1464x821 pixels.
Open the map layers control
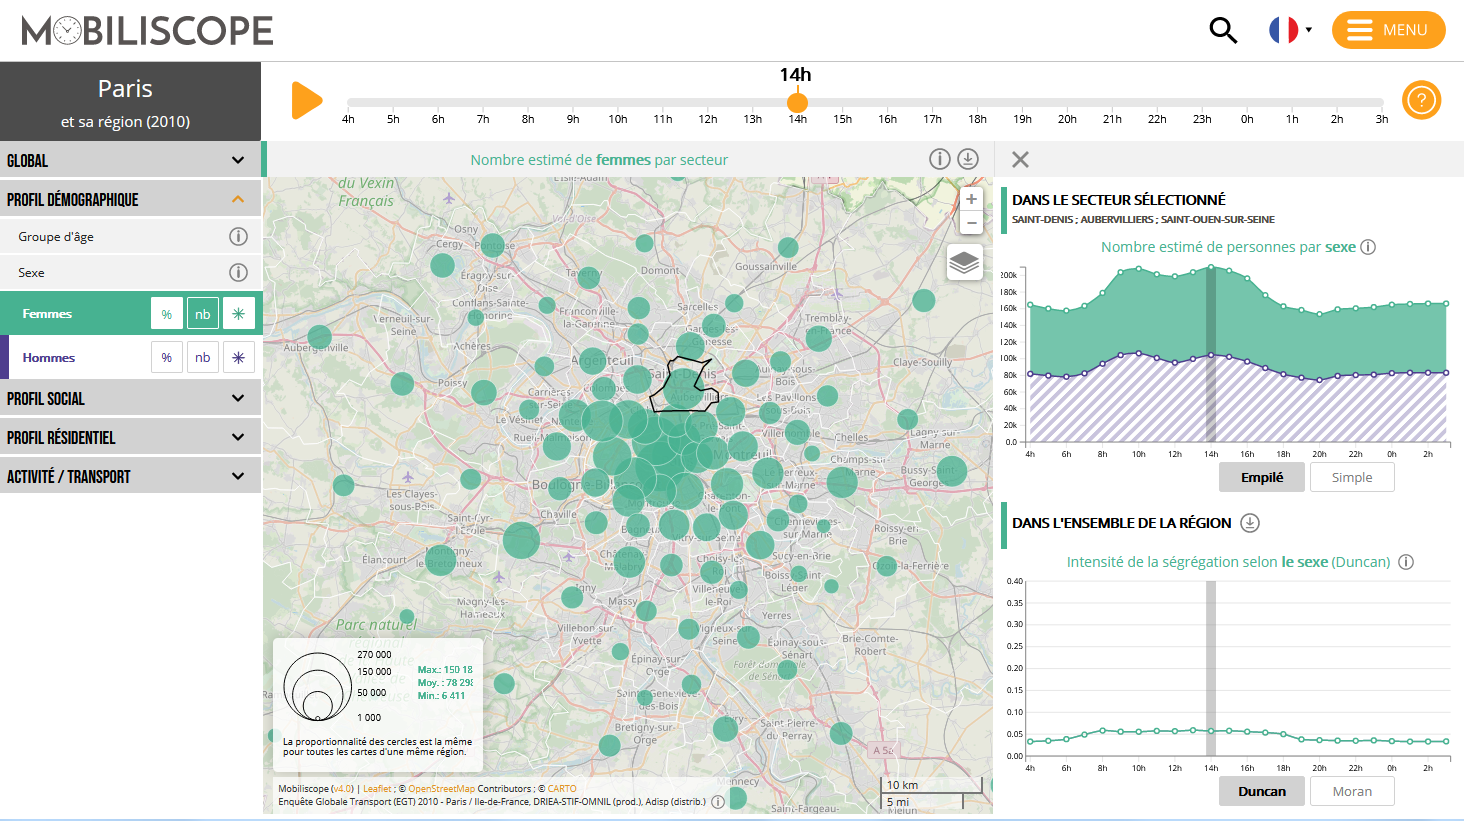(x=964, y=262)
